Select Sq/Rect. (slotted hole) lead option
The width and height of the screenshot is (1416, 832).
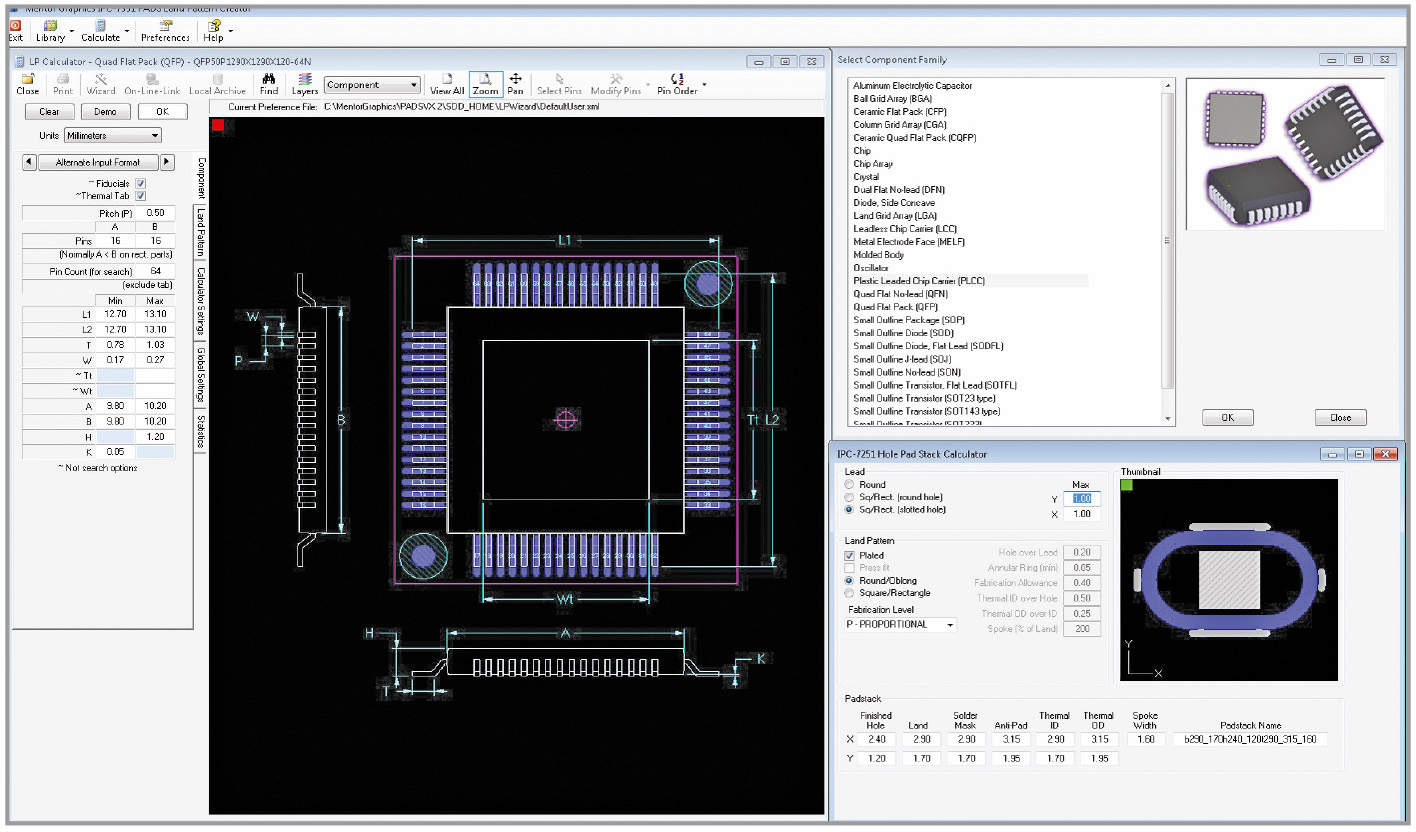(x=849, y=510)
